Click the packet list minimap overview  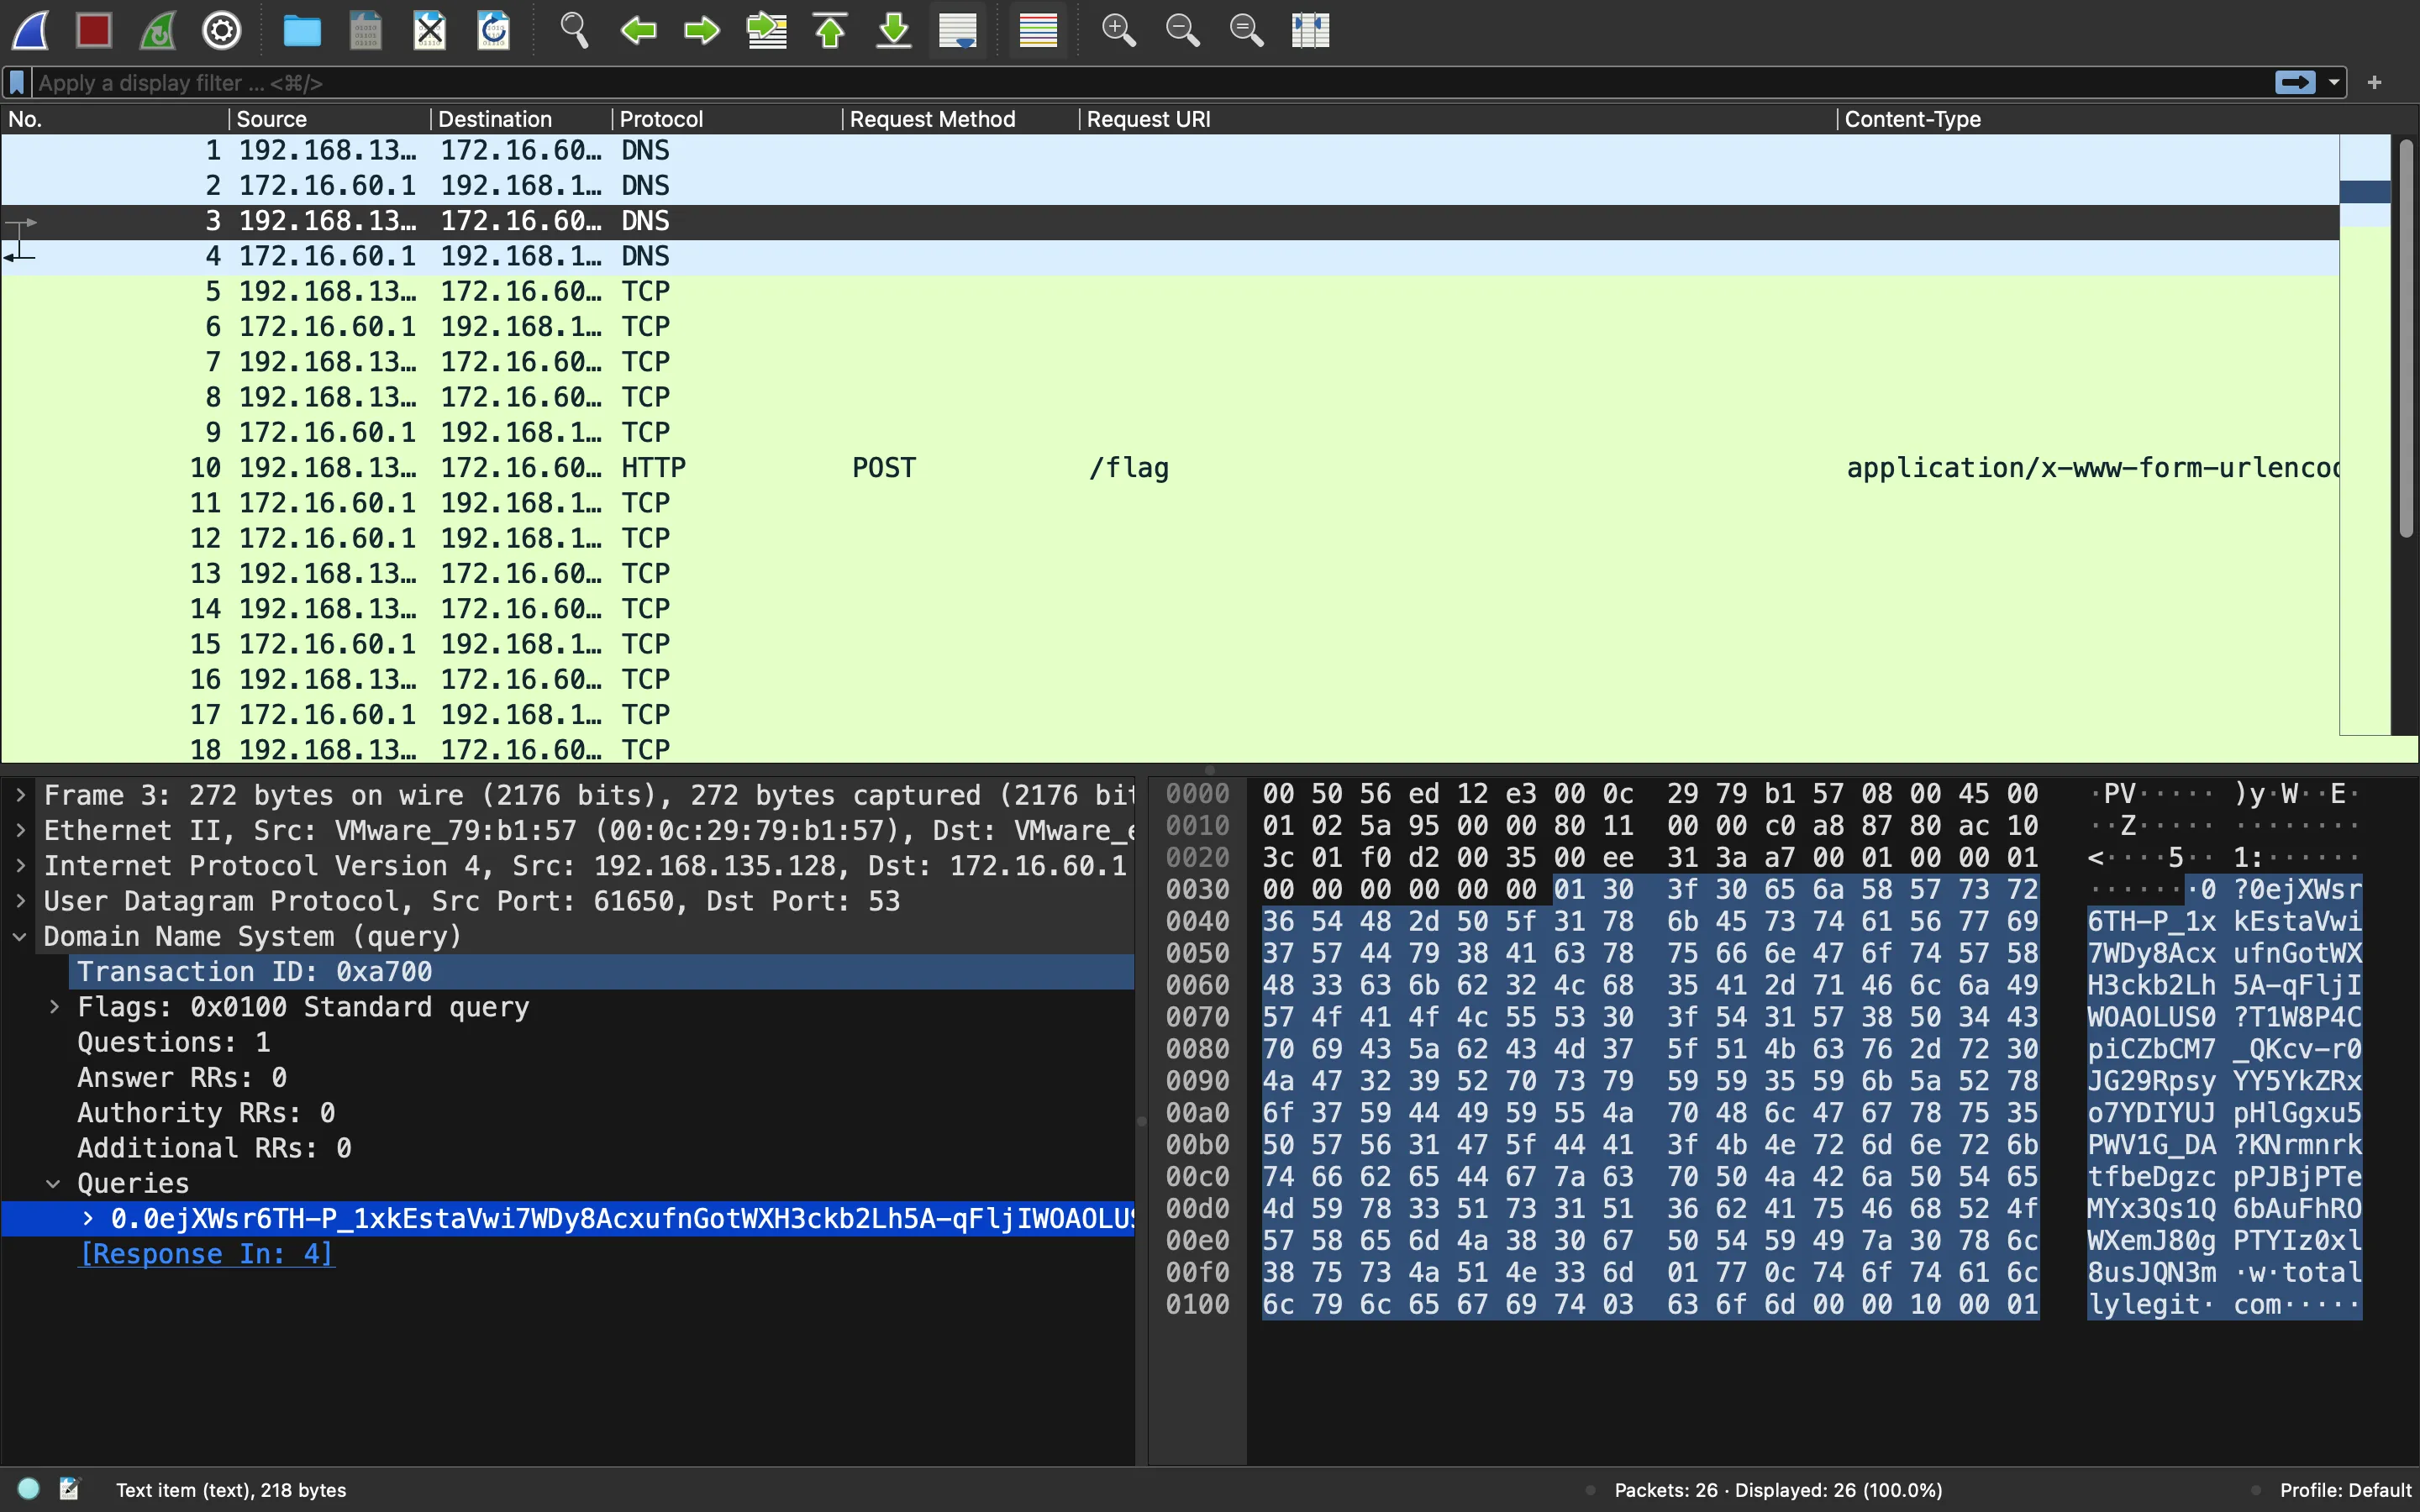(2364, 436)
